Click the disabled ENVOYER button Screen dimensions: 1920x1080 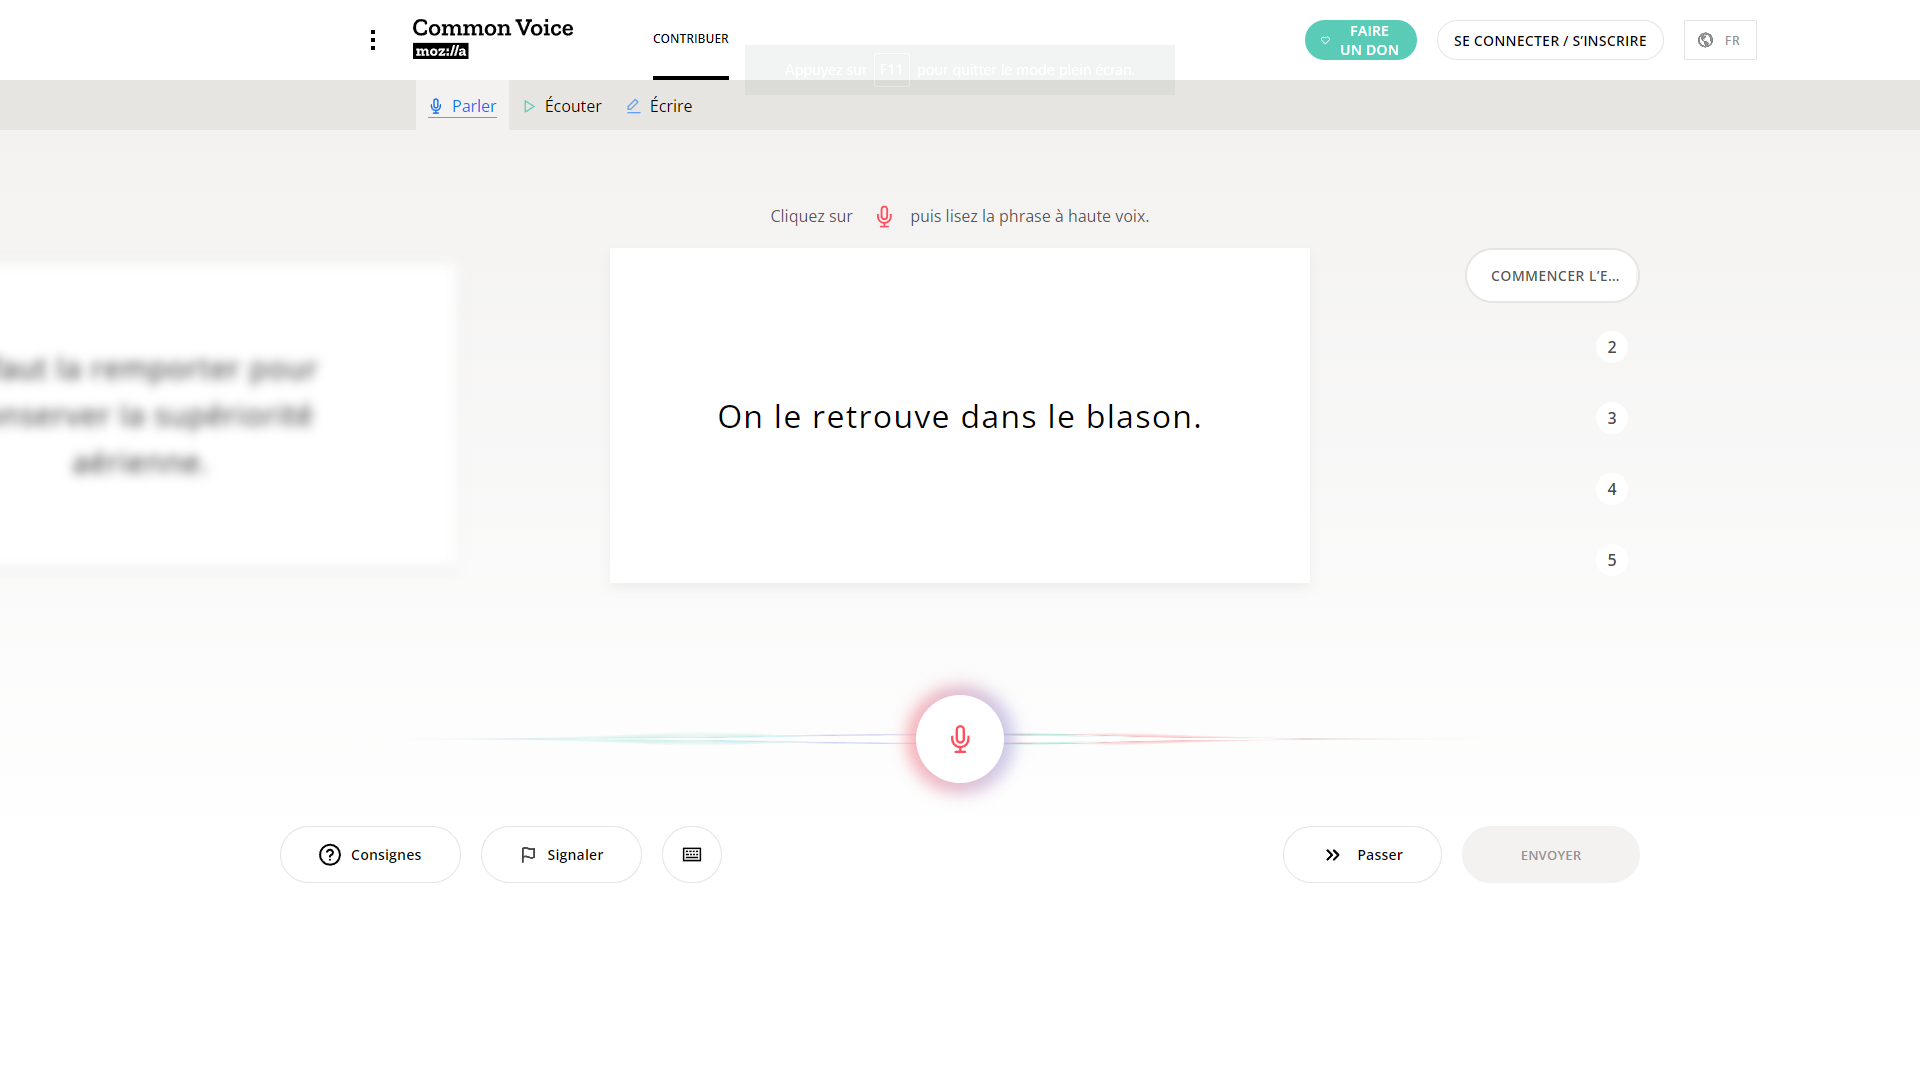tap(1550, 854)
